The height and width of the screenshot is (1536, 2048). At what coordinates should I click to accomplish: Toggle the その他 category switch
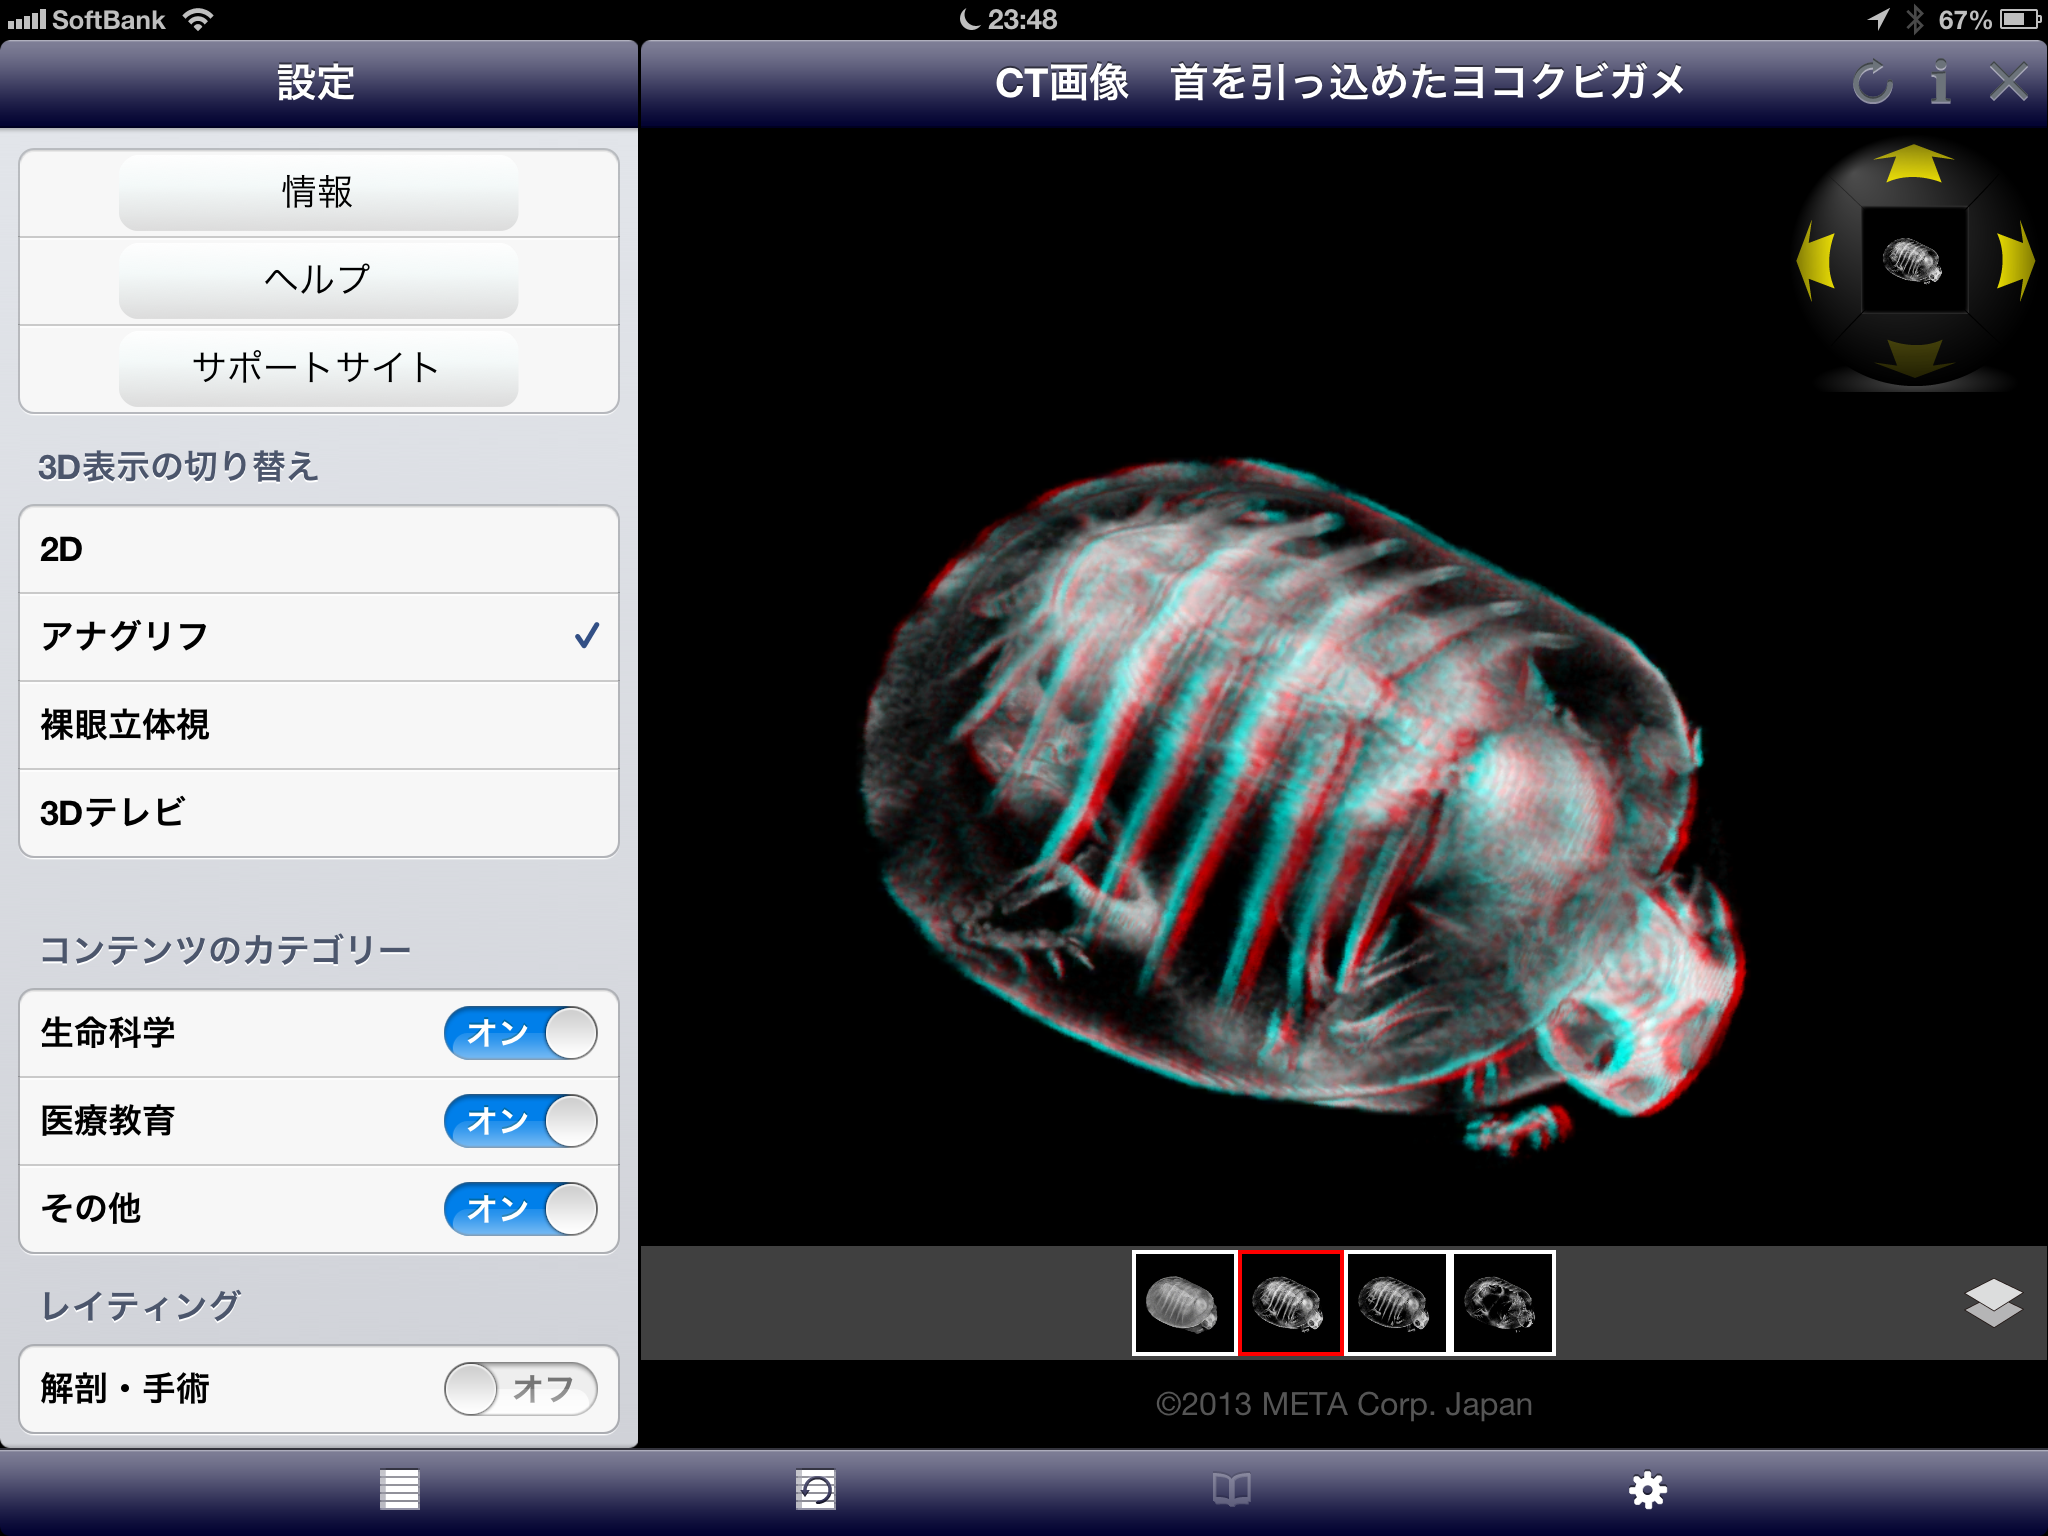click(x=520, y=1209)
